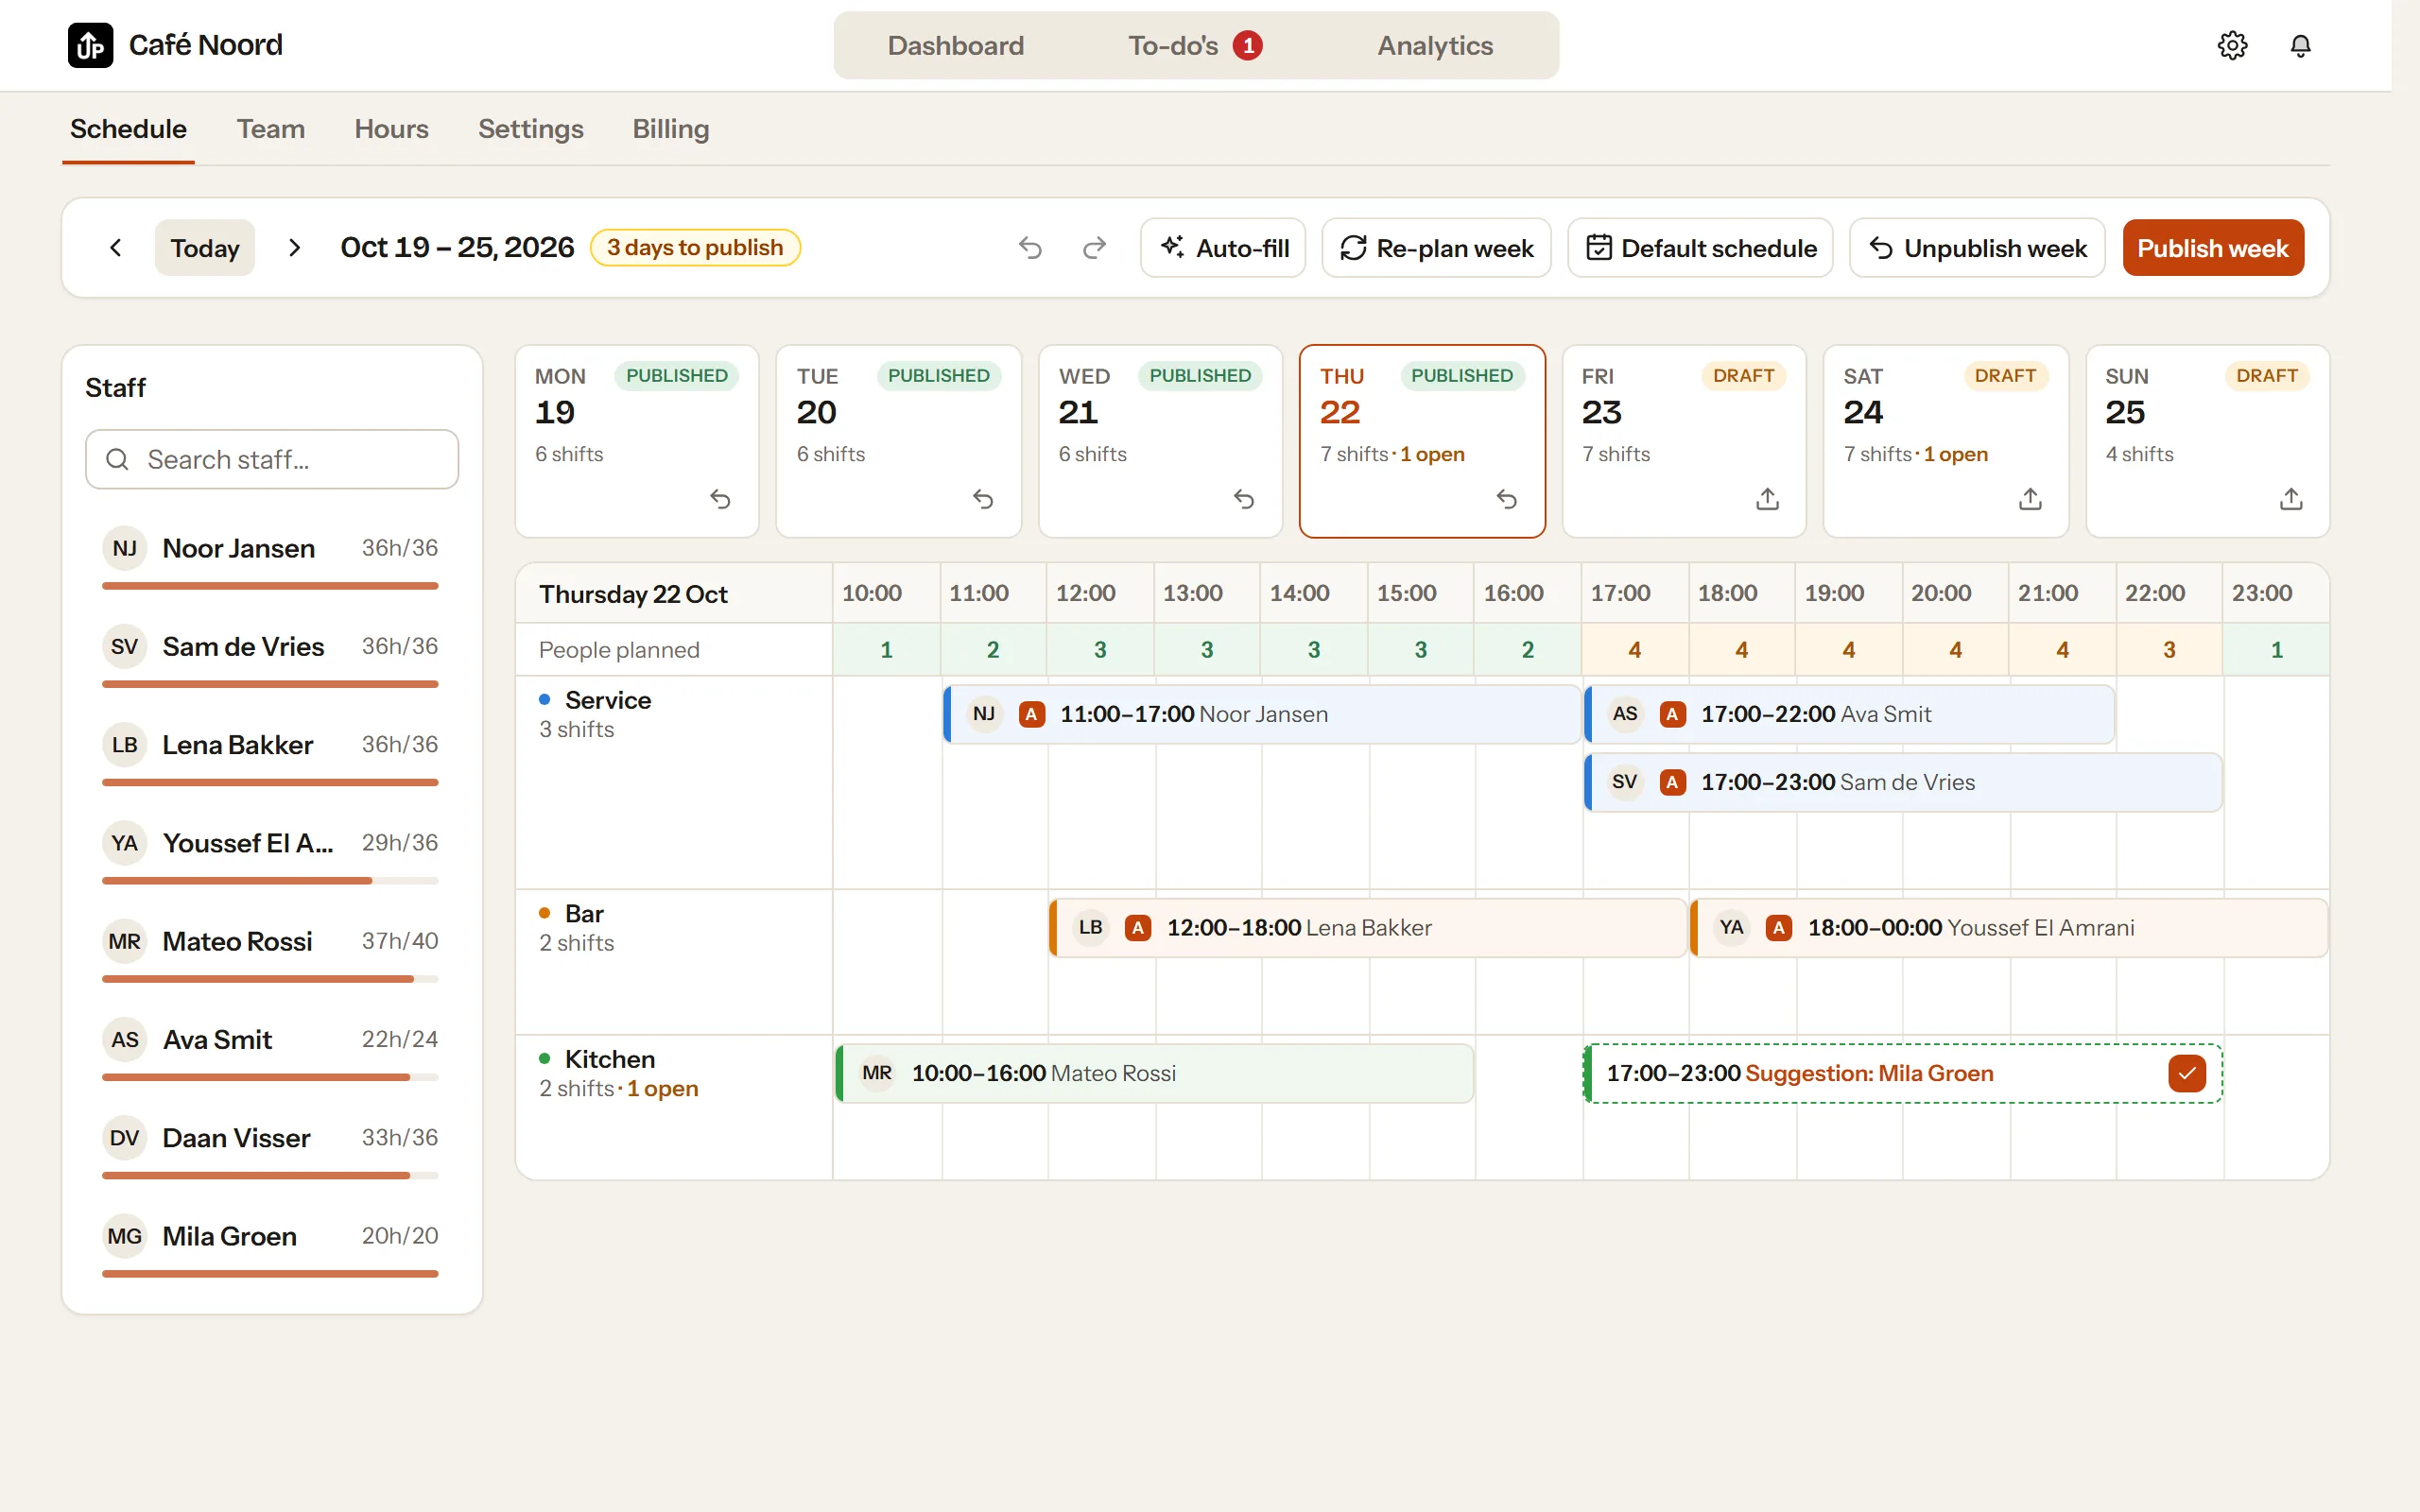
Task: Open Default schedule
Action: pos(1699,247)
